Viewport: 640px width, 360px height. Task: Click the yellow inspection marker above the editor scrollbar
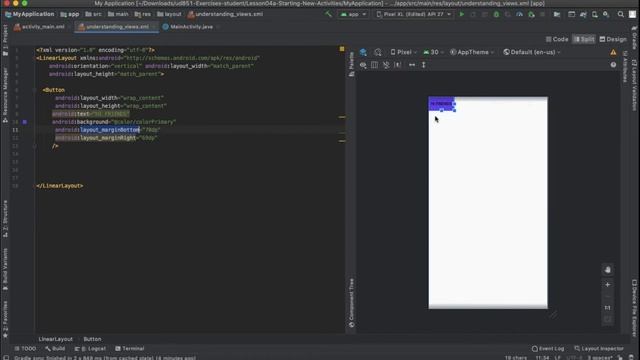[342, 49]
